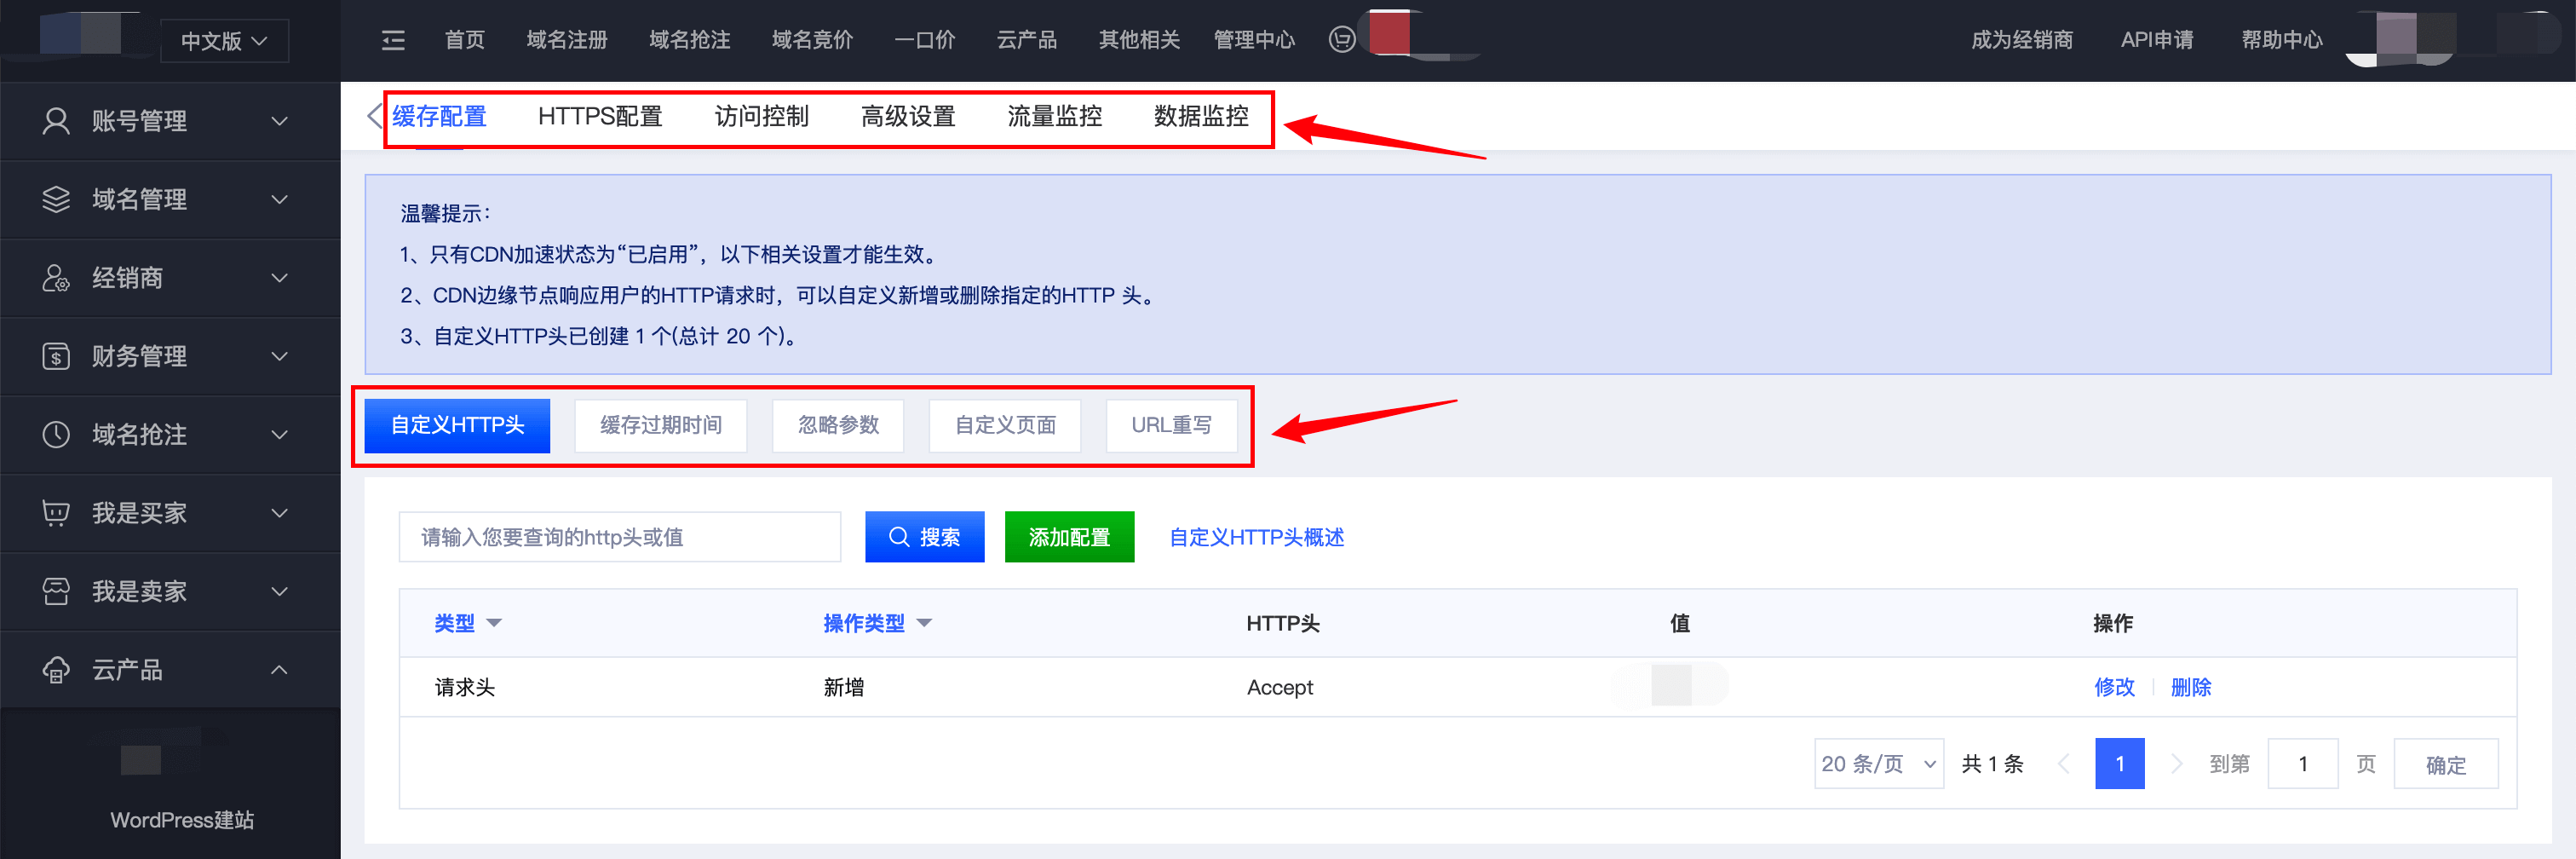Click the 成为经销商 link
This screenshot has height=859, width=2576.
tap(2021, 40)
